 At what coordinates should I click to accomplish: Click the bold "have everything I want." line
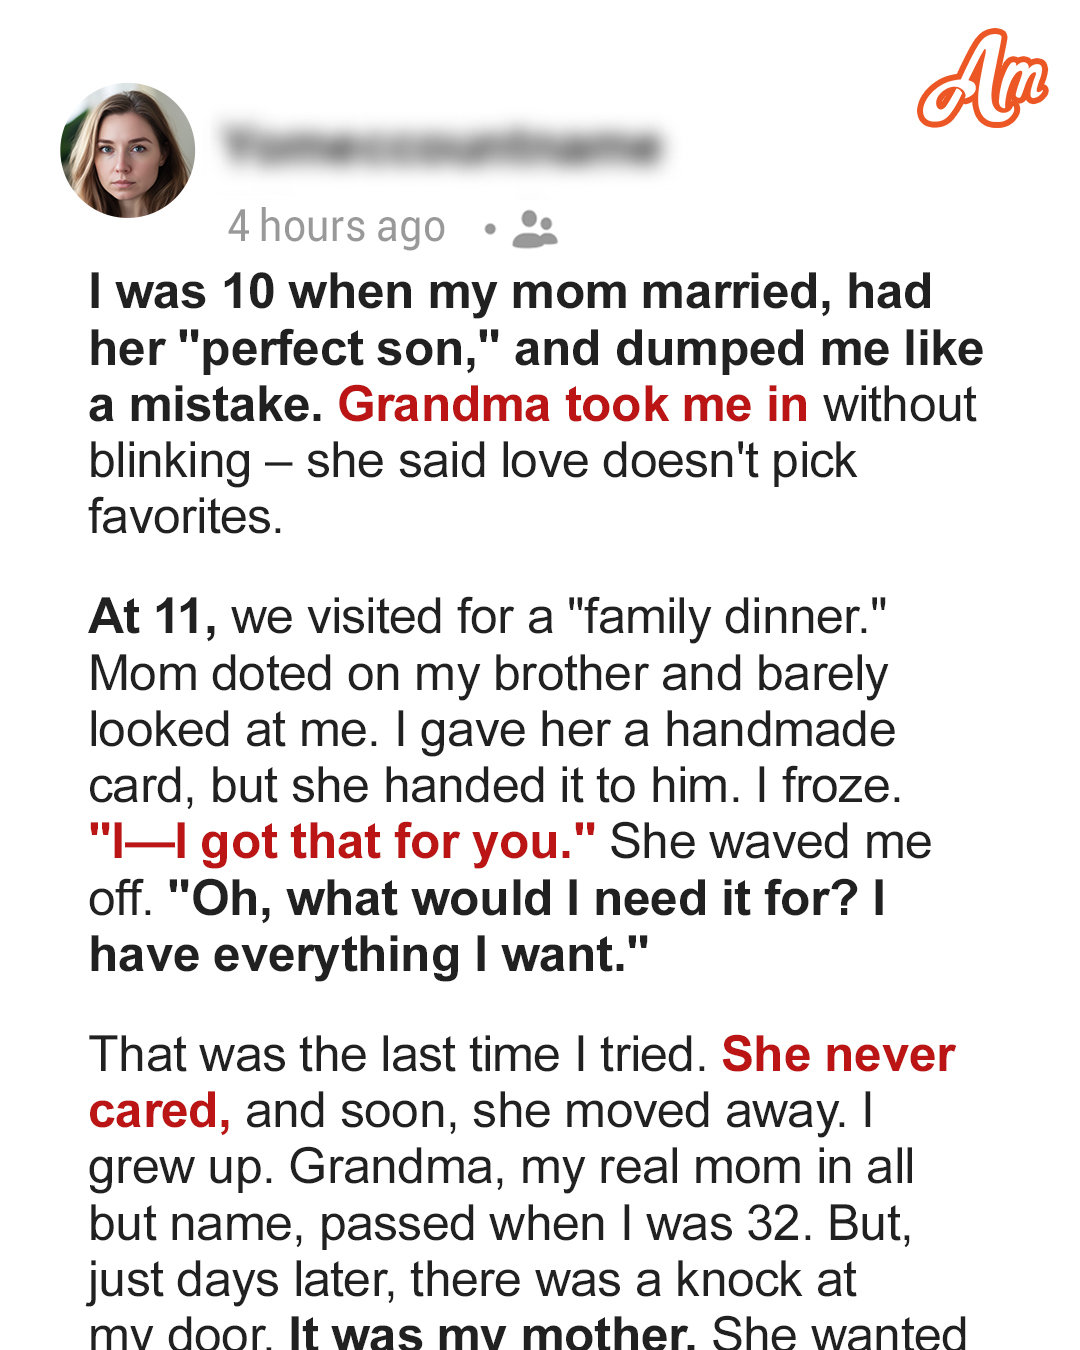point(368,955)
